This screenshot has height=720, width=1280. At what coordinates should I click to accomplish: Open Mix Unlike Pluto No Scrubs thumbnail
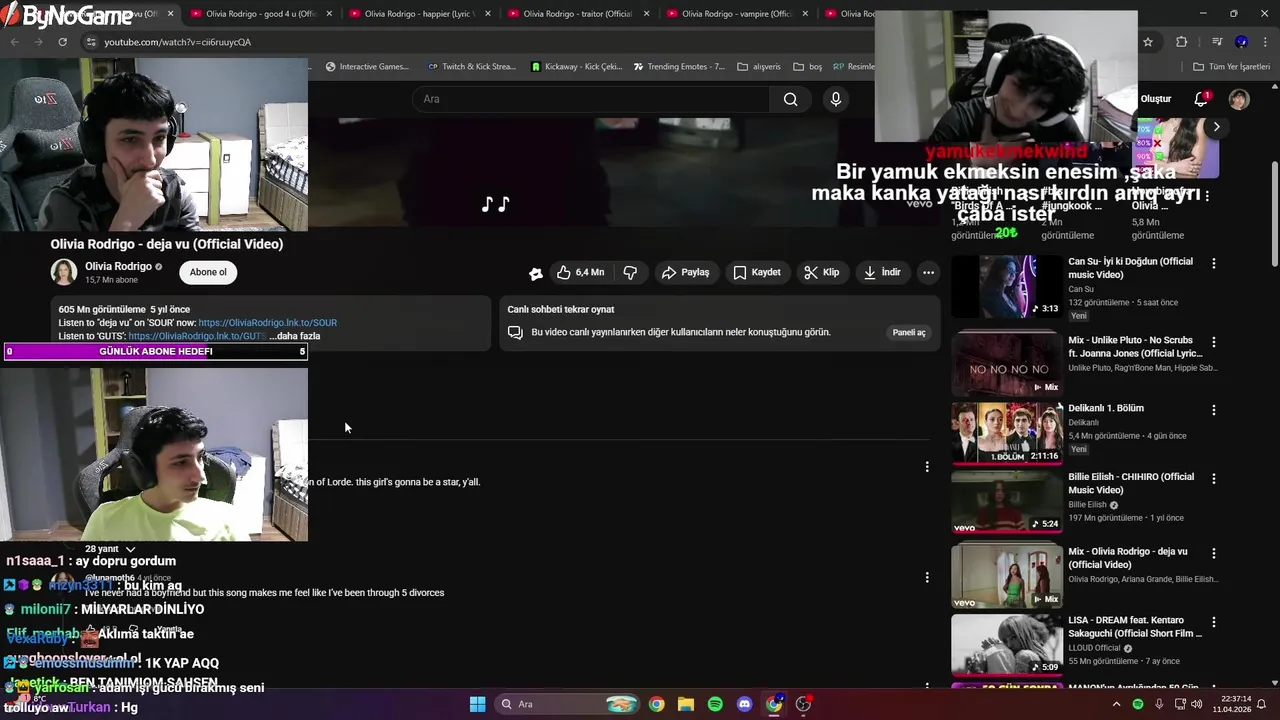pyautogui.click(x=1007, y=364)
